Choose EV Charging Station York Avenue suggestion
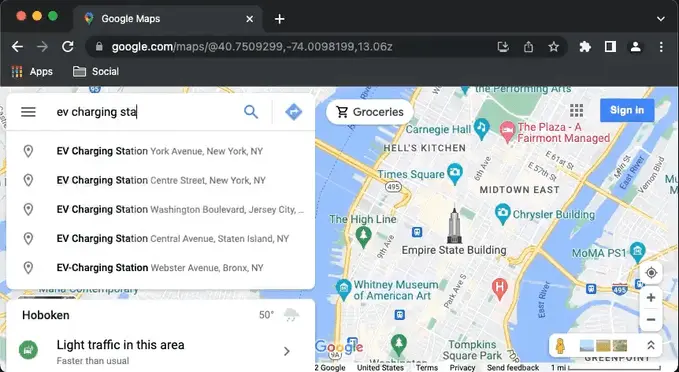679x372 pixels. pyautogui.click(x=160, y=151)
